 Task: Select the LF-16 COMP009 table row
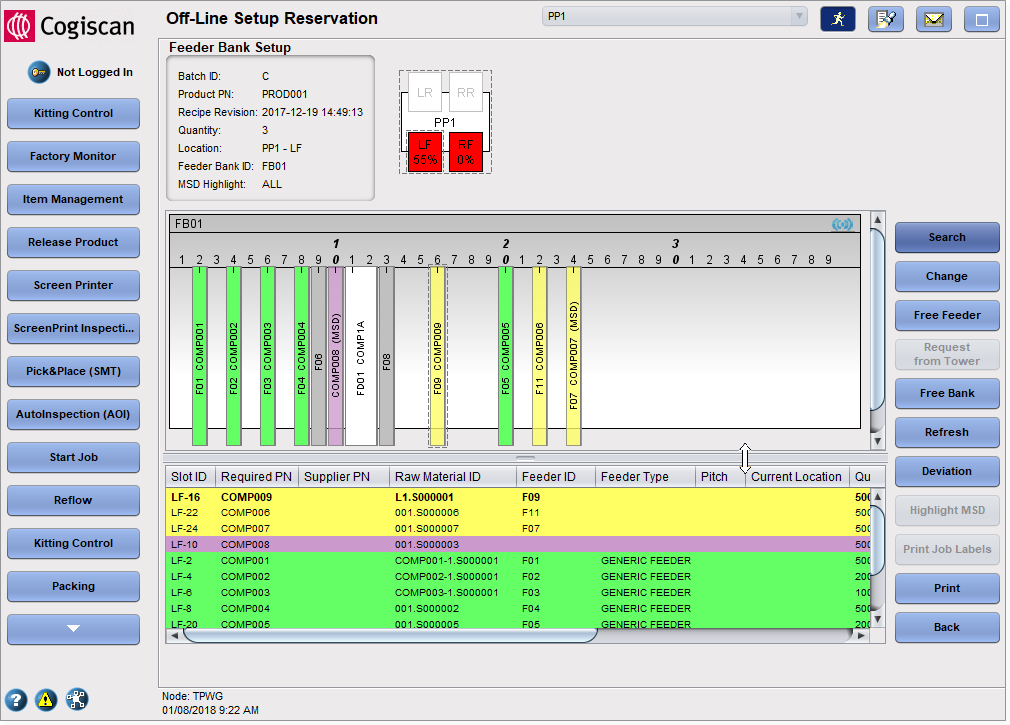(x=519, y=497)
